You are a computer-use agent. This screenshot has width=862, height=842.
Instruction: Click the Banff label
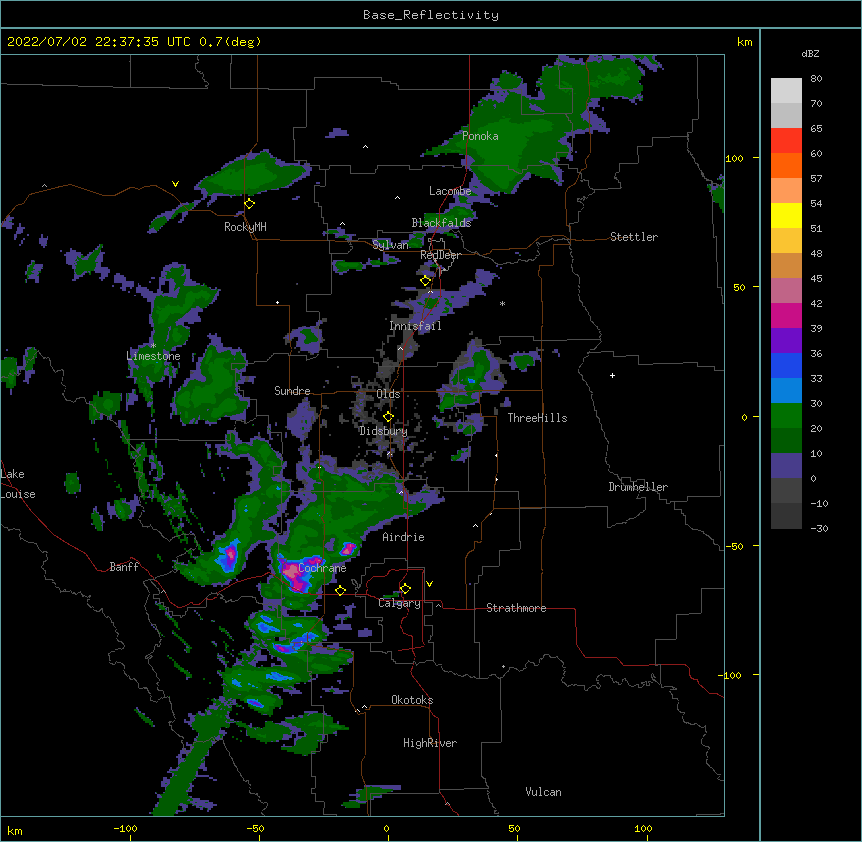124,567
